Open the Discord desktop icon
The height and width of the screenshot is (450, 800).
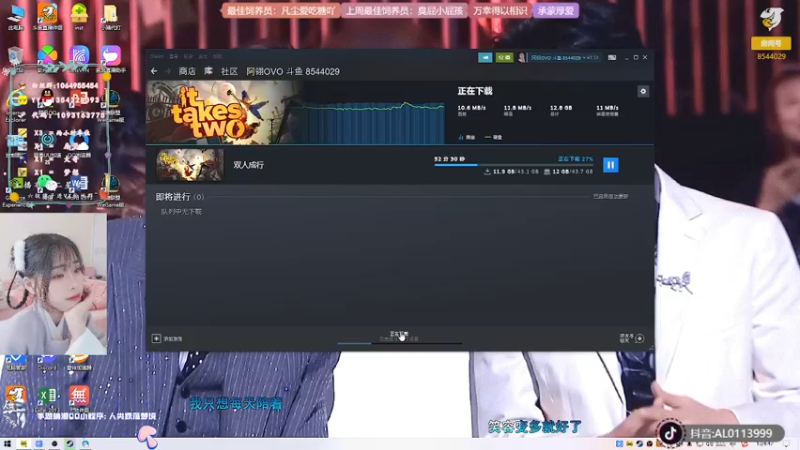(47, 363)
